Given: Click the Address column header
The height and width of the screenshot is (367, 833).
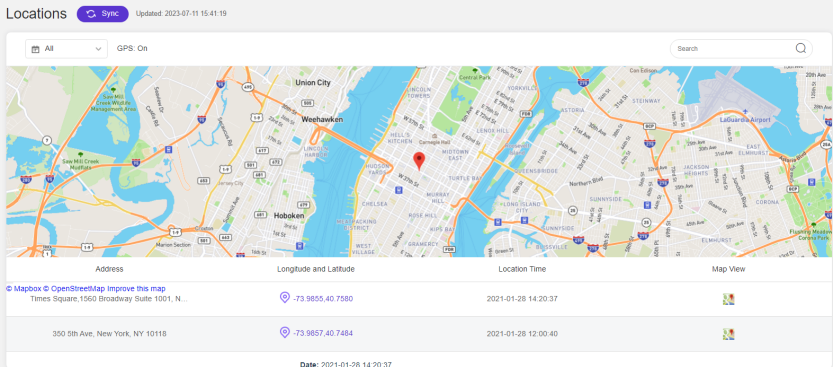Looking at the screenshot, I should point(109,269).
